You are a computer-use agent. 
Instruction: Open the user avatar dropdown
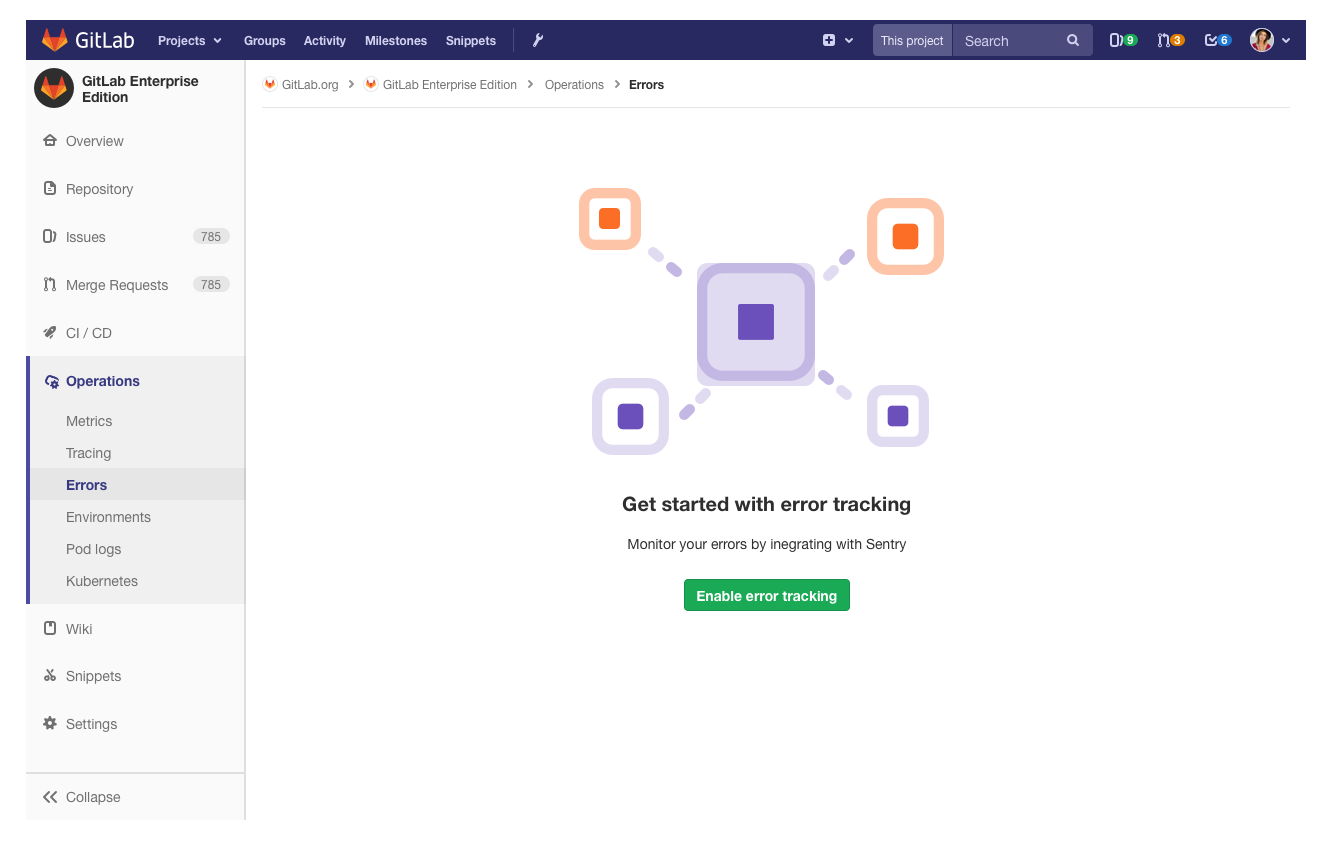pyautogui.click(x=1269, y=40)
